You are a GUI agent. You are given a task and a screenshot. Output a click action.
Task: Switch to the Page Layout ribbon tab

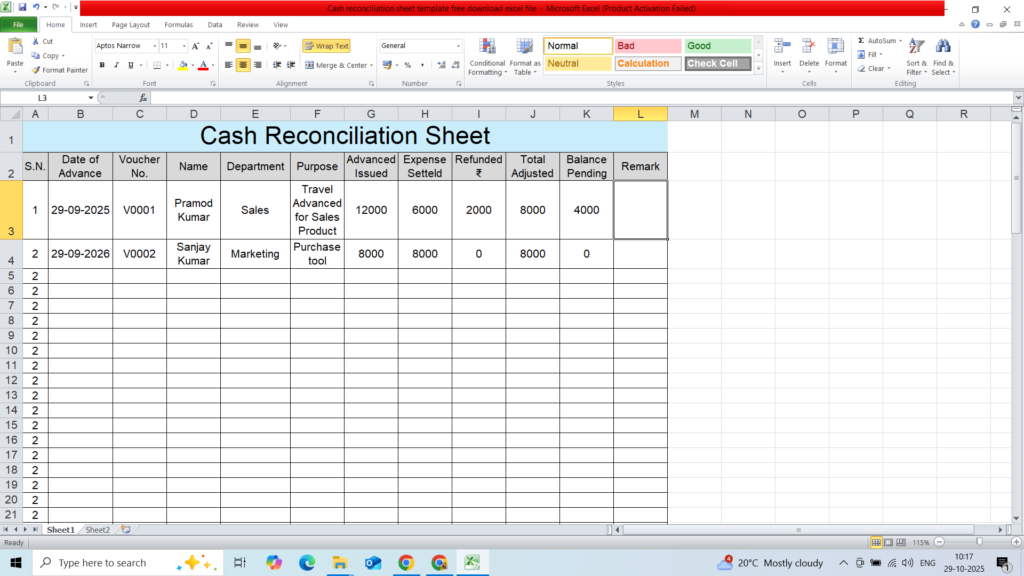pos(131,24)
